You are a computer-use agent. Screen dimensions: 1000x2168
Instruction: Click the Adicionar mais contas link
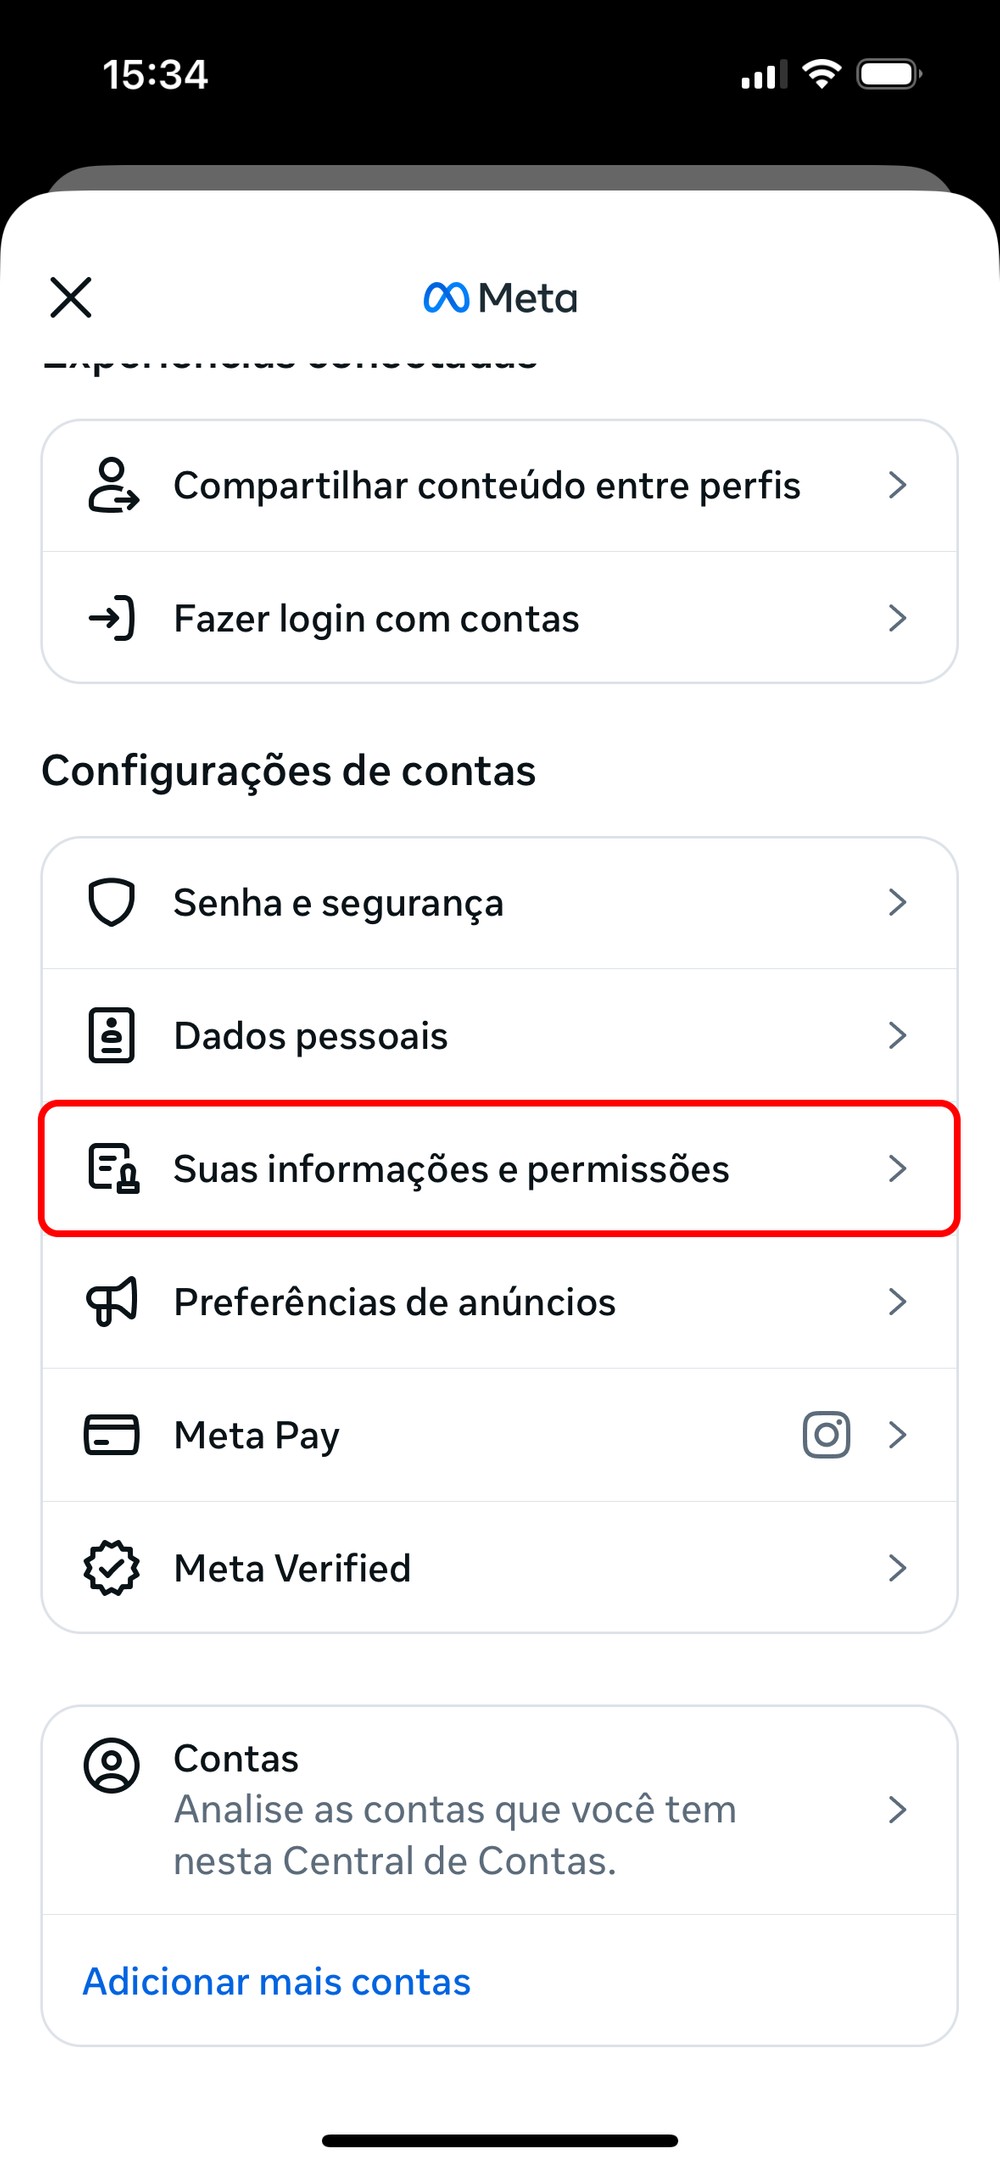coord(277,1981)
